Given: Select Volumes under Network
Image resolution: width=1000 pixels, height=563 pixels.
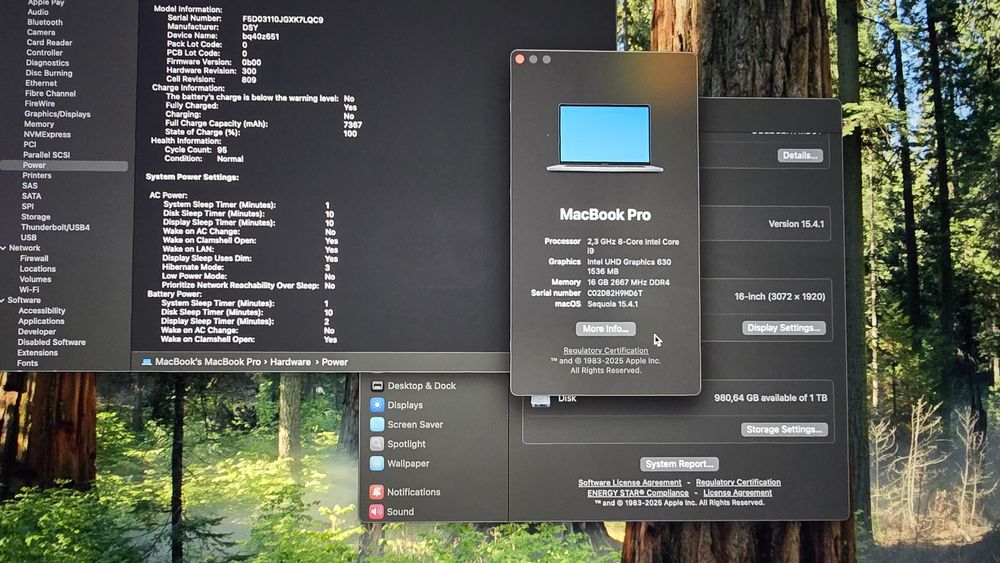Looking at the screenshot, I should pyautogui.click(x=35, y=279).
